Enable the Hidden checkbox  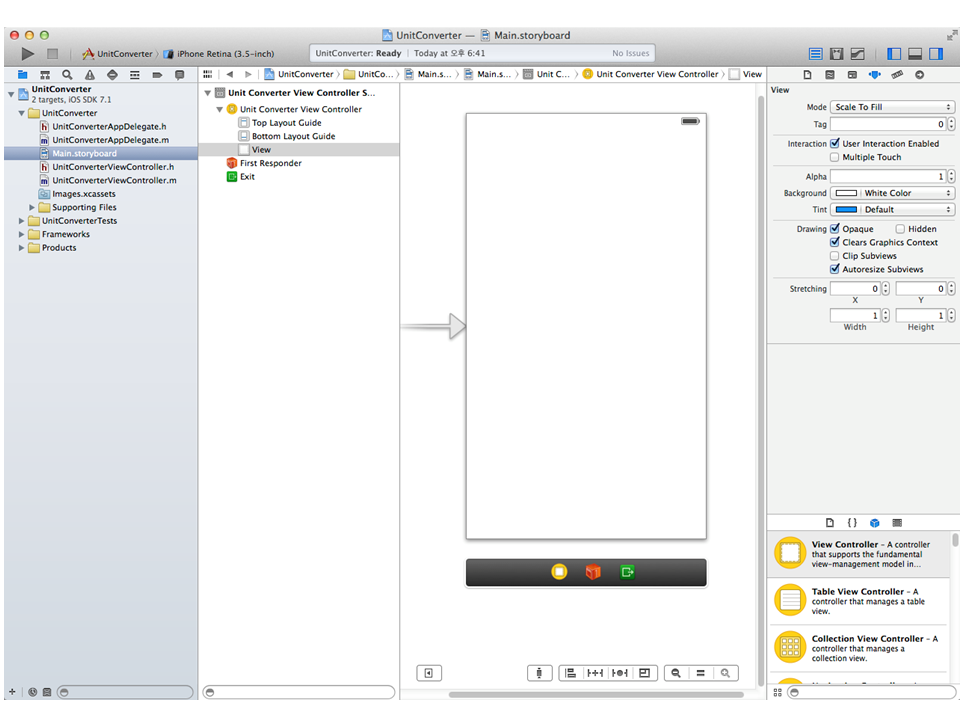(900, 229)
